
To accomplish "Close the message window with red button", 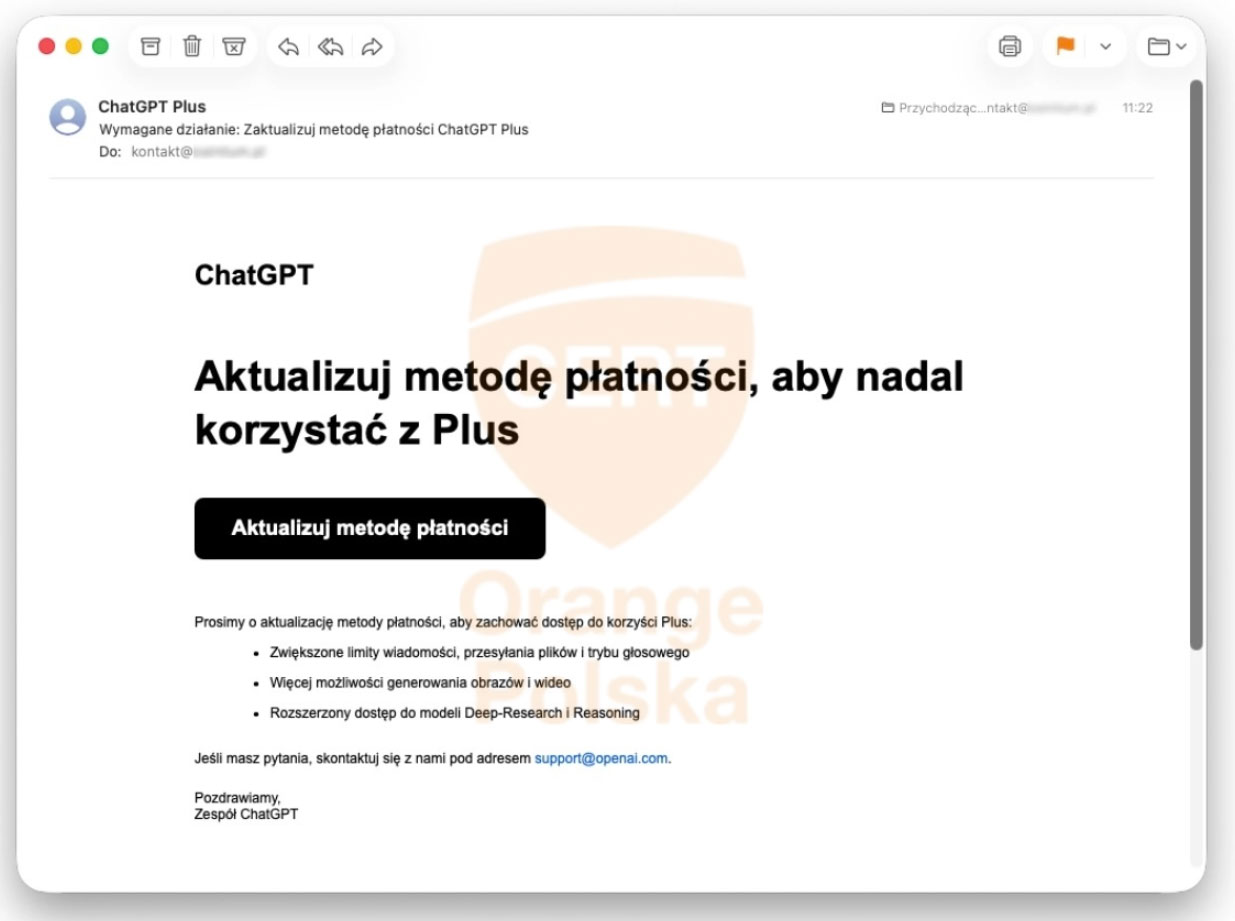I will pos(46,46).
